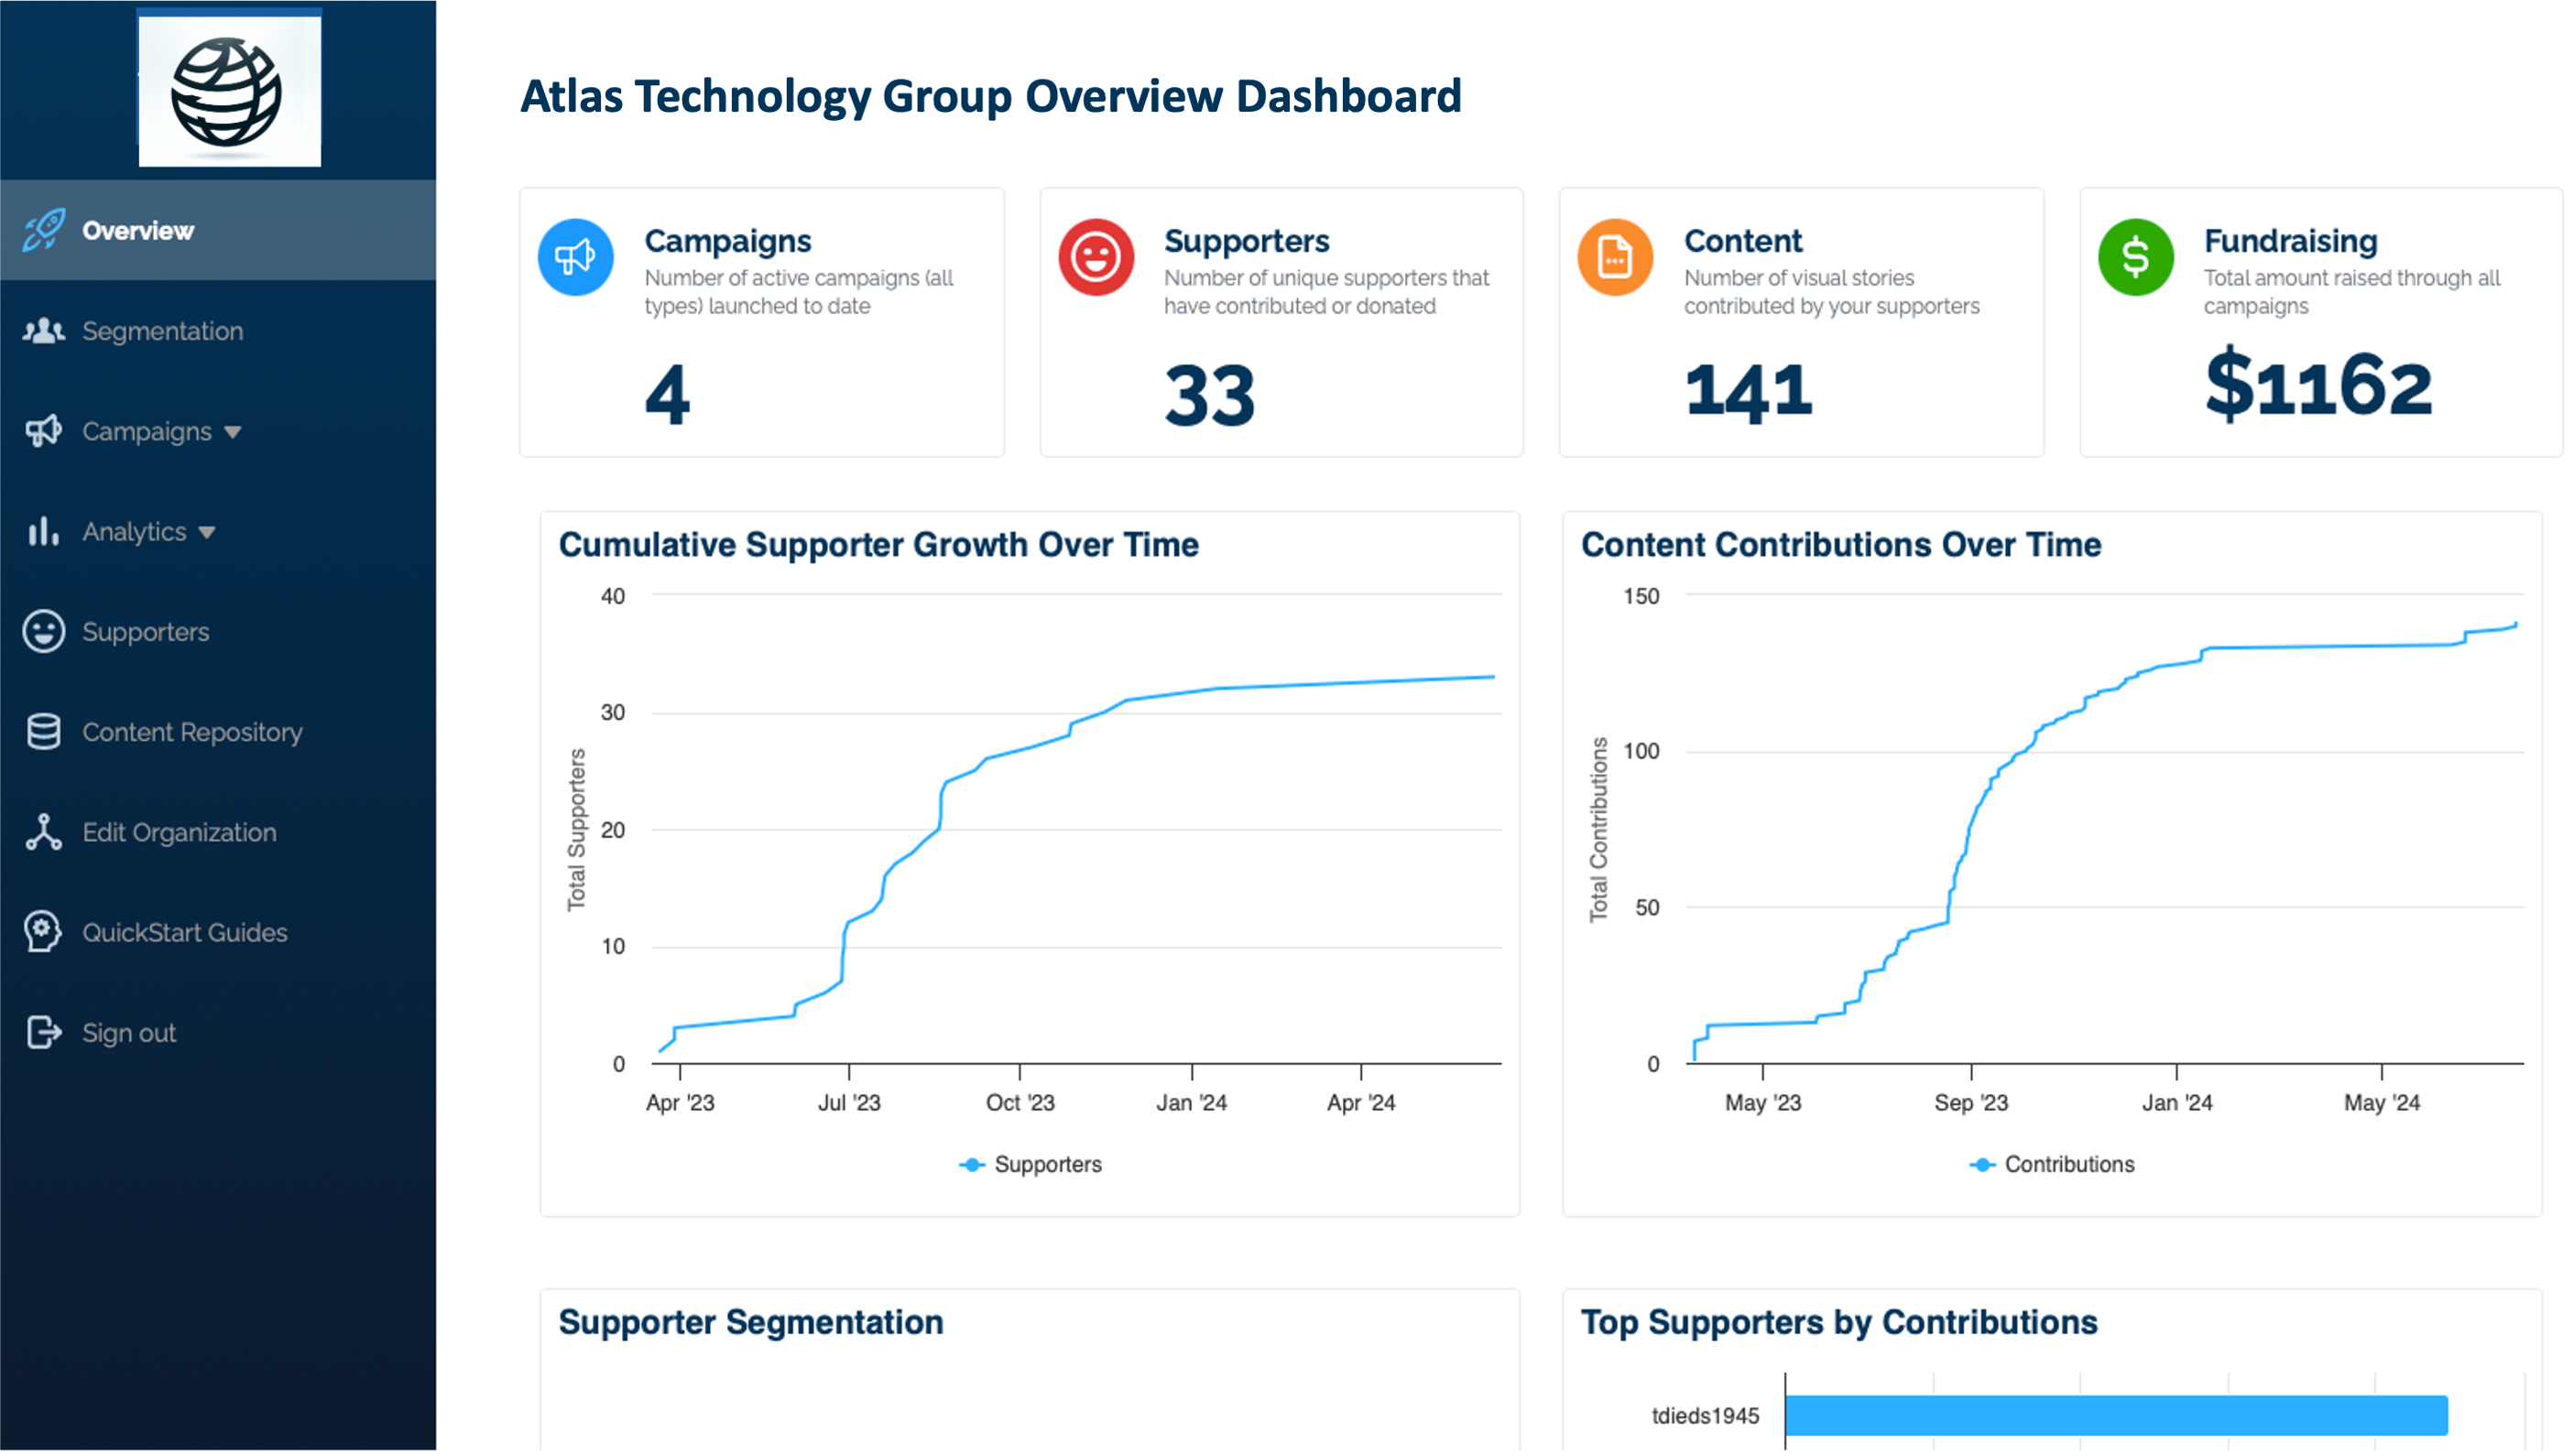Click the supporters count value 33
Screen dimensions: 2573x1456
(x=1209, y=395)
